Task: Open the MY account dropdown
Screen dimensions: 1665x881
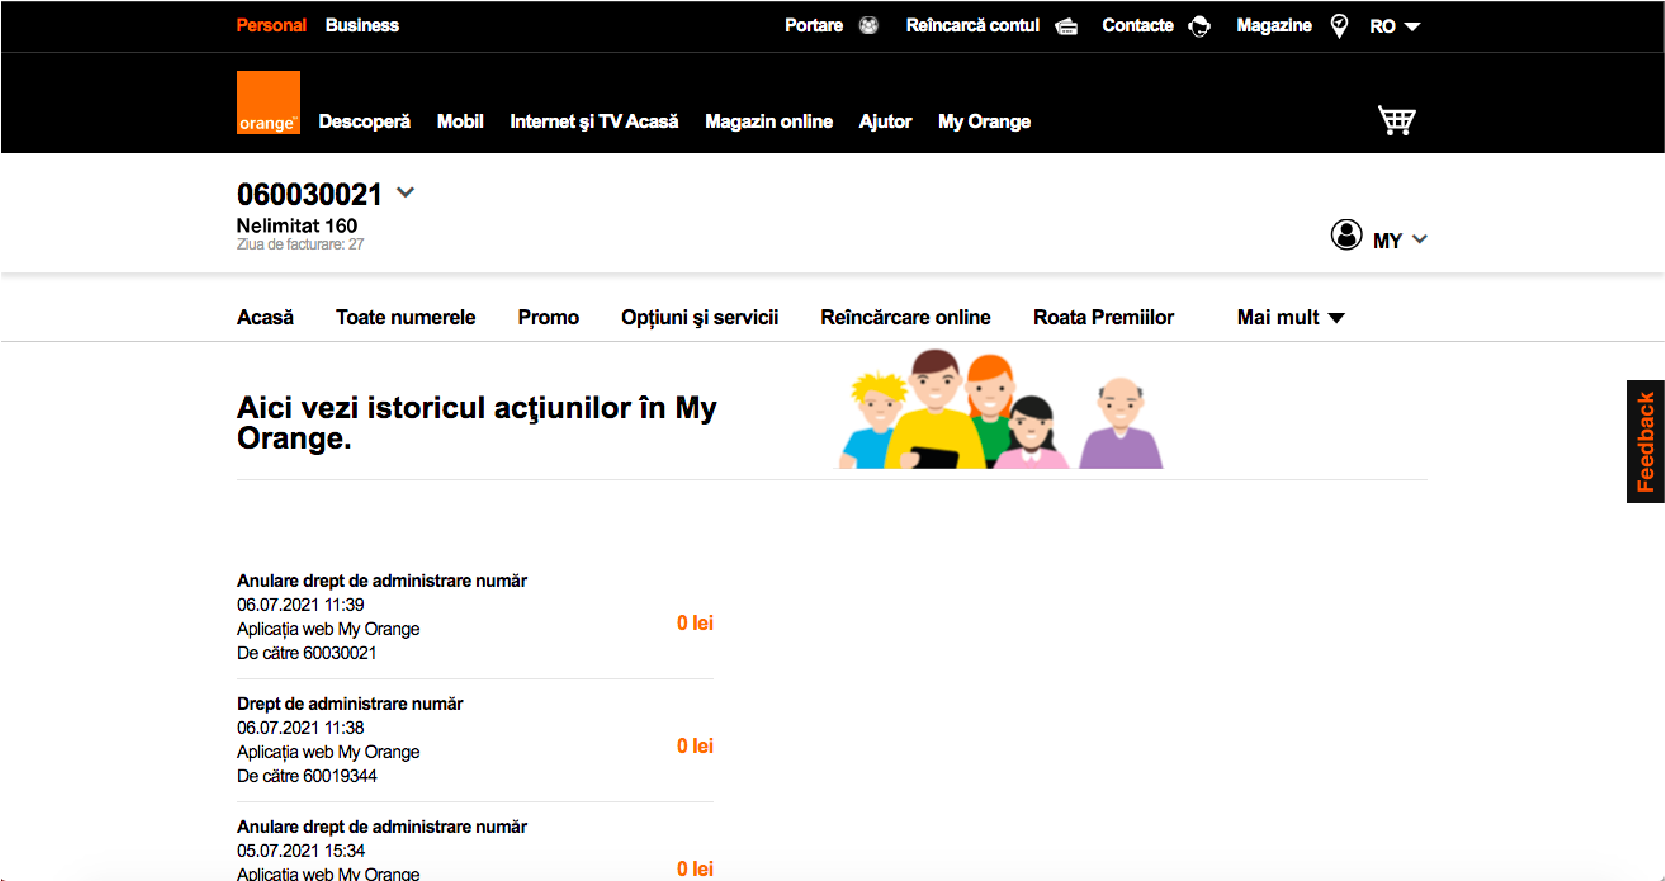Action: [1400, 240]
